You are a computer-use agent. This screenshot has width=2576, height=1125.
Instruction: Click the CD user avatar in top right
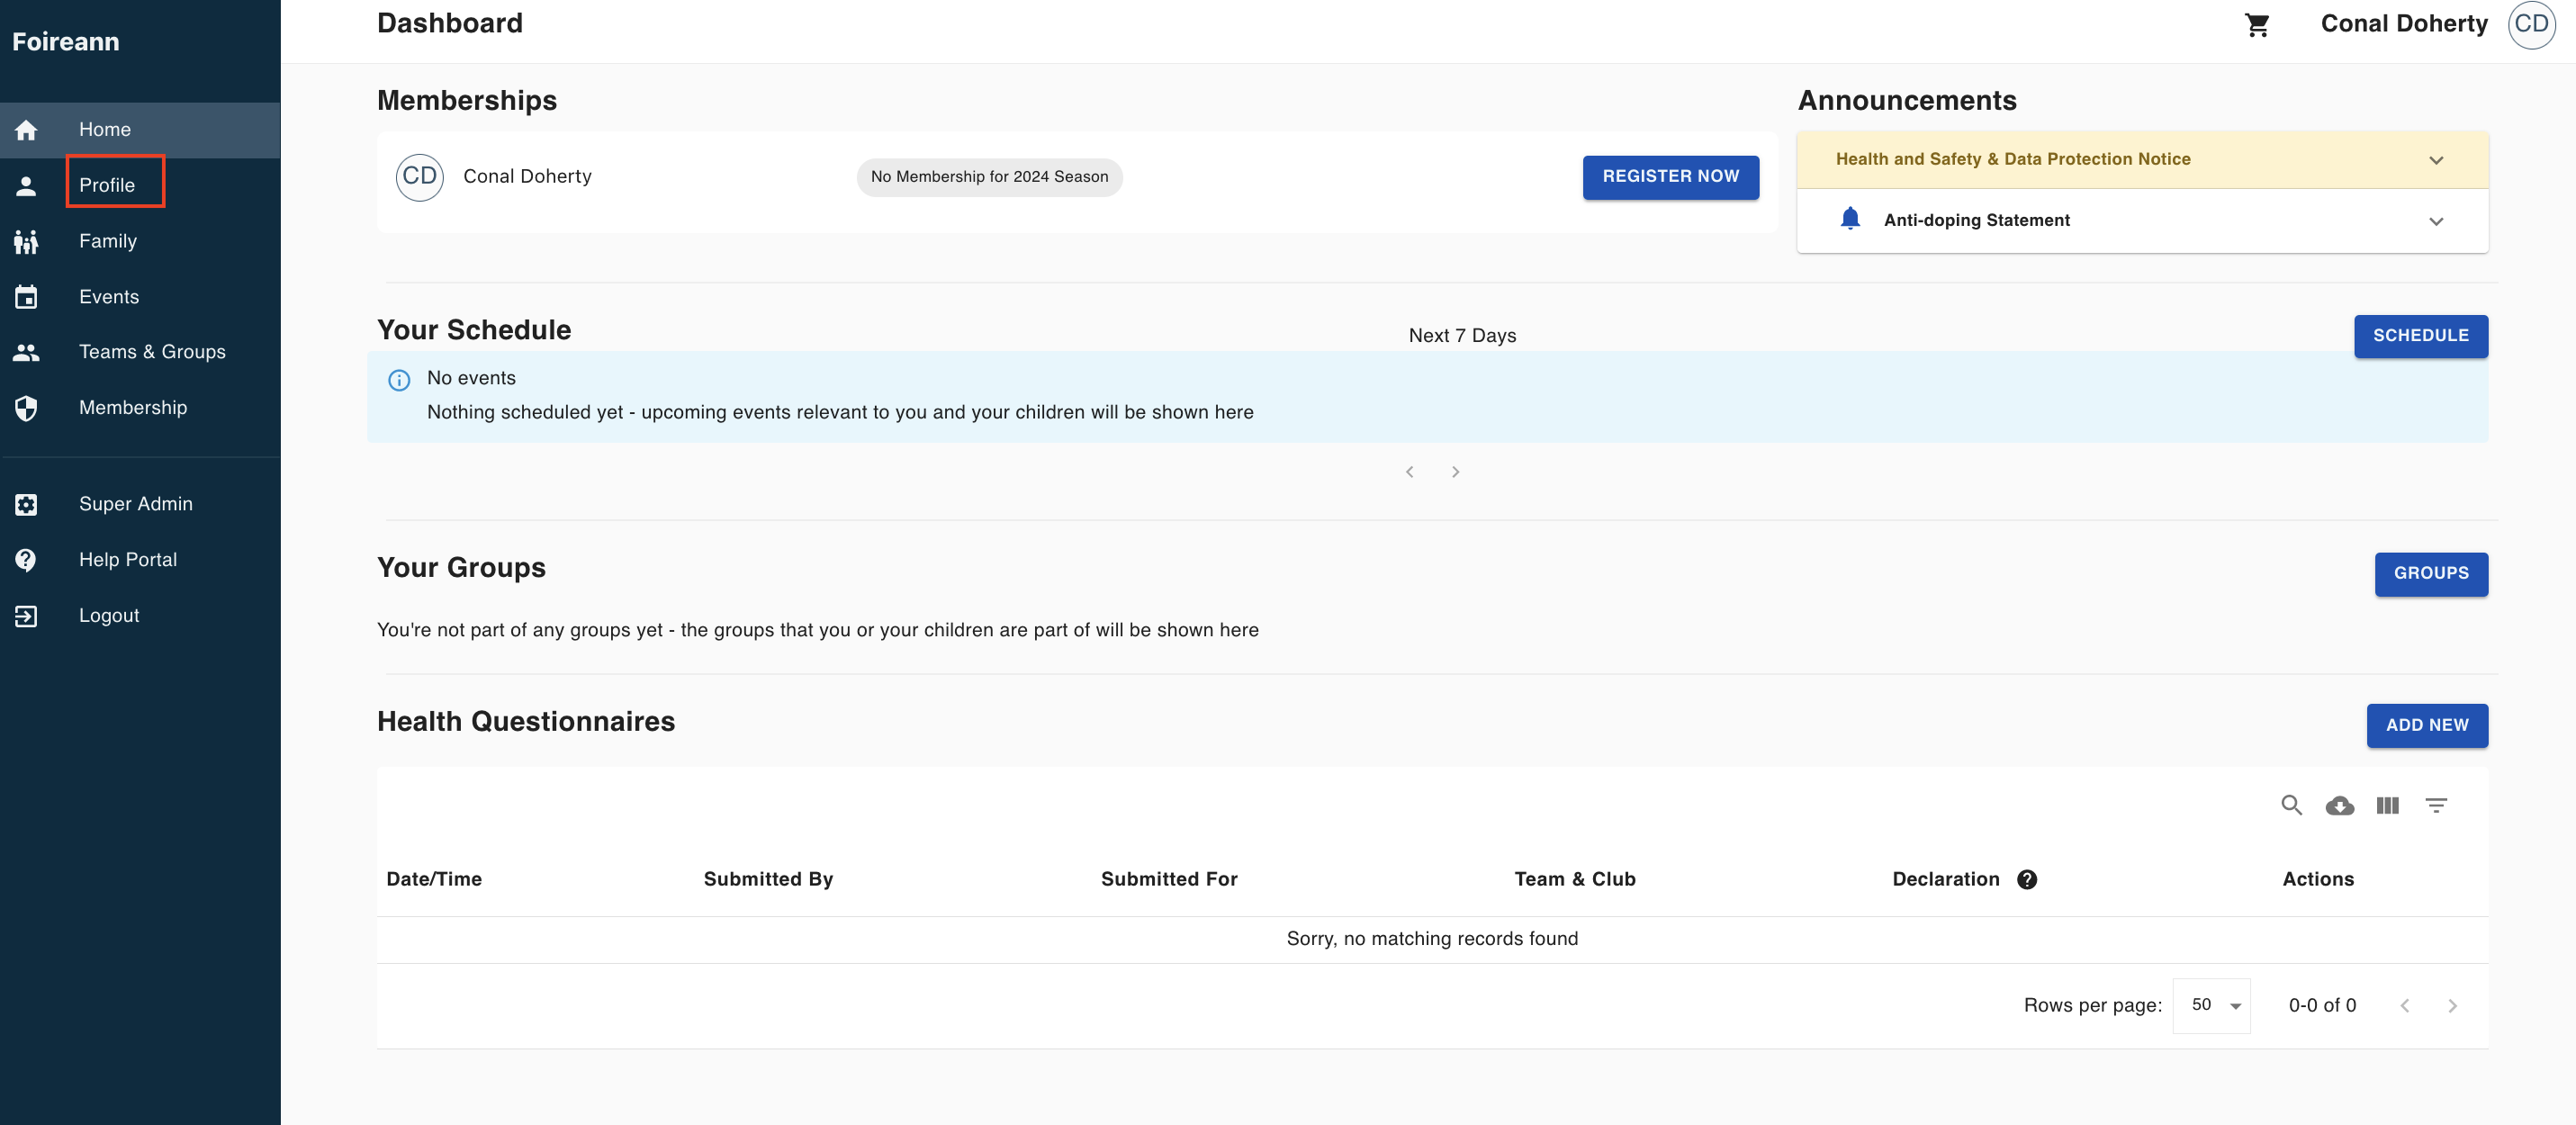coord(2531,24)
